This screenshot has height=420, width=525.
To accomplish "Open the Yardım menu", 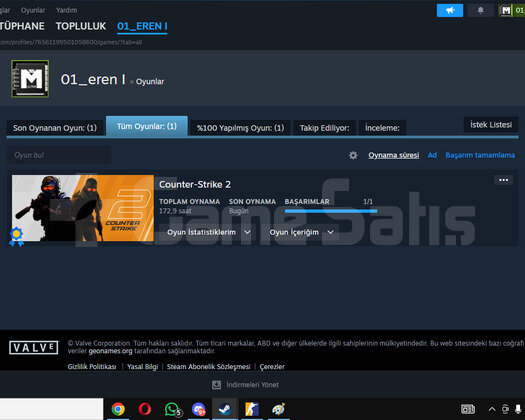I will coord(67,10).
